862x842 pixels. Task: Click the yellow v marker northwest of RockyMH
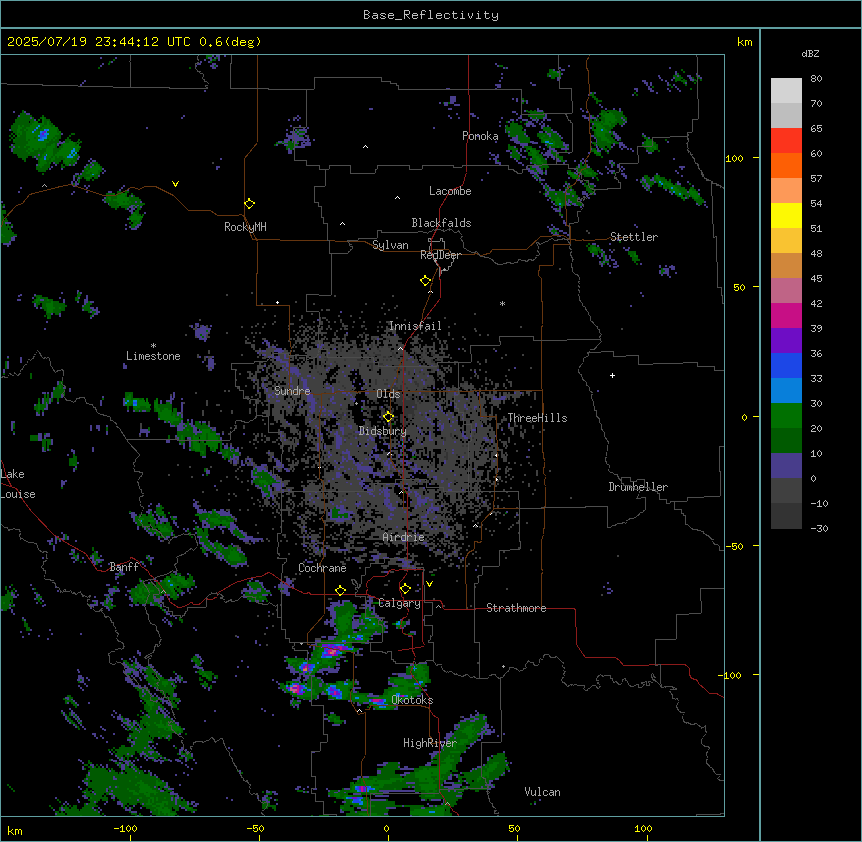[175, 184]
